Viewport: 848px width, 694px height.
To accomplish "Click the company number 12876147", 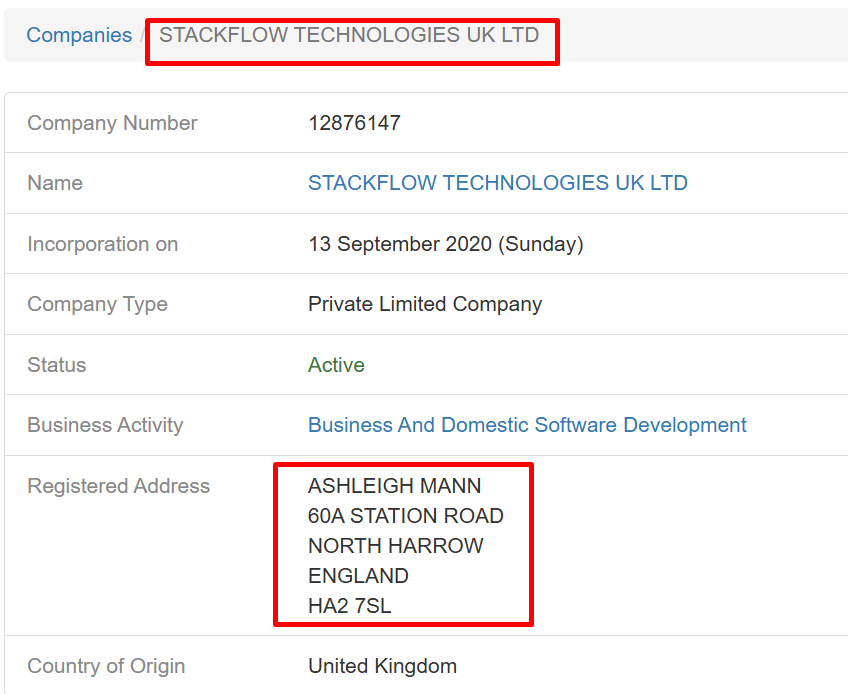I will (354, 123).
